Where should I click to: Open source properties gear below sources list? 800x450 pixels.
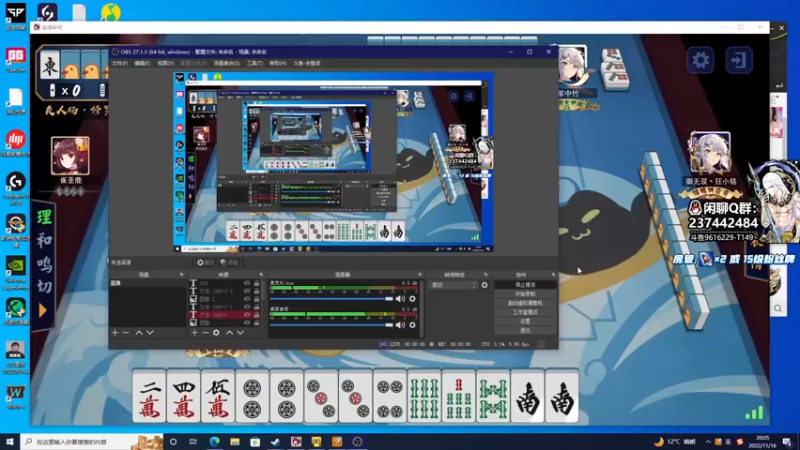click(216, 333)
